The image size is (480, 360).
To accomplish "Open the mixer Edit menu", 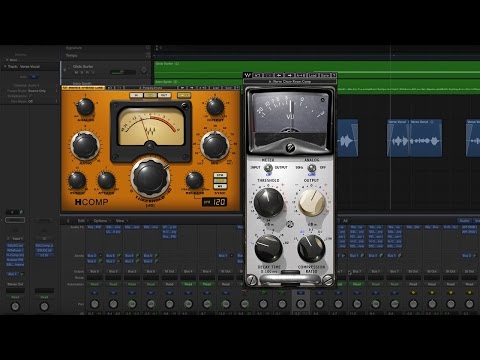I will pos(81,221).
